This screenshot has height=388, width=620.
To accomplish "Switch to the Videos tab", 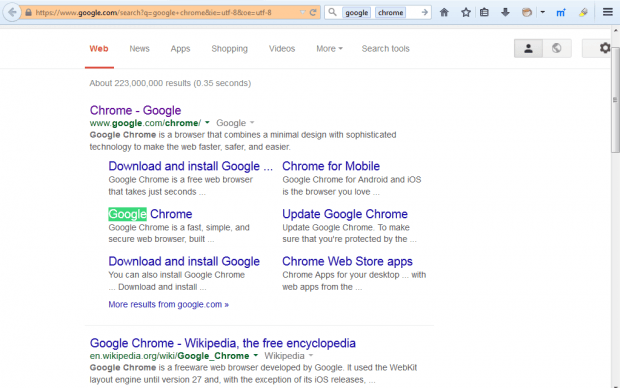I will pos(282,49).
